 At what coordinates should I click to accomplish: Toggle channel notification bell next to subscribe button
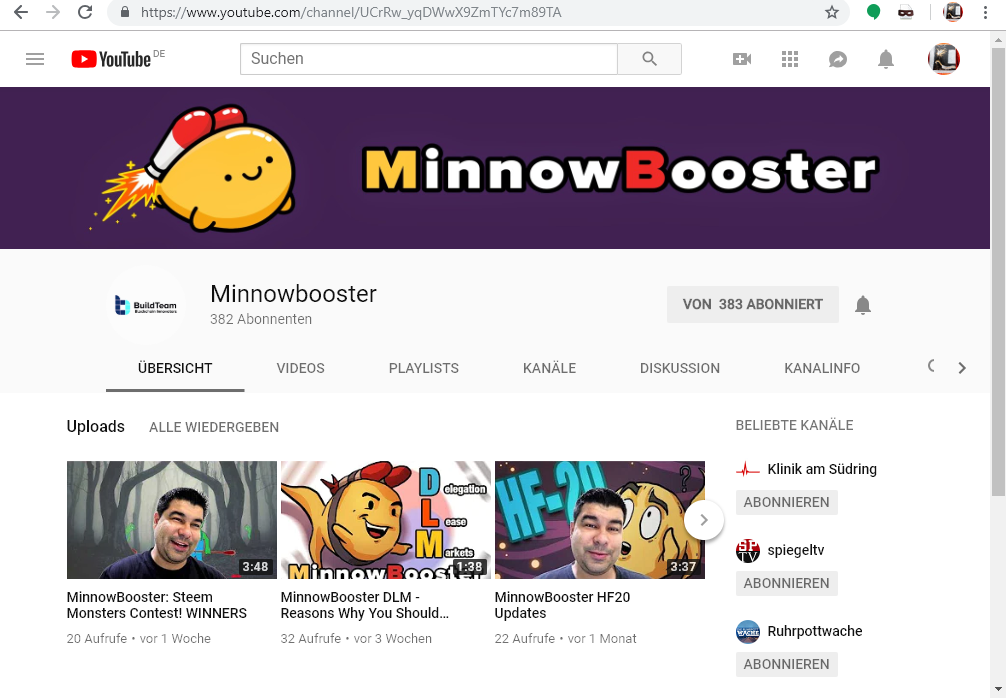[863, 305]
